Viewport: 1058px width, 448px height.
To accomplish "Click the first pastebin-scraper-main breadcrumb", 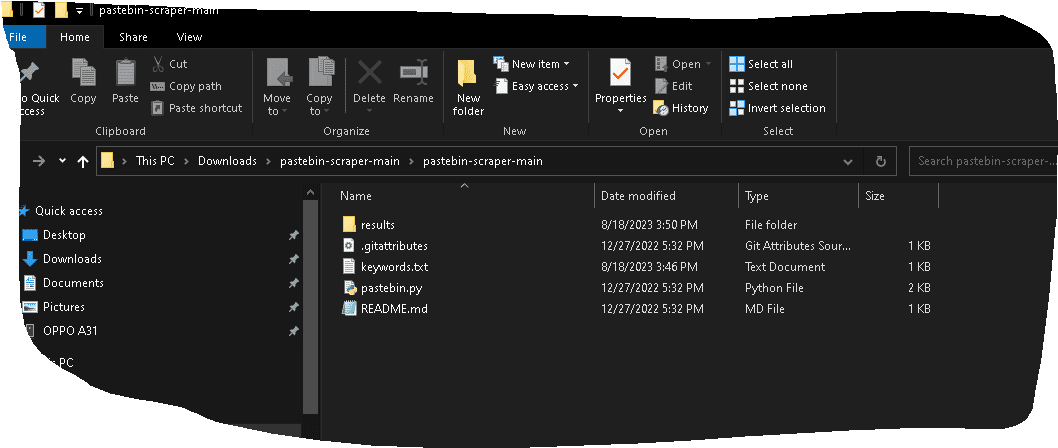I will point(339,161).
